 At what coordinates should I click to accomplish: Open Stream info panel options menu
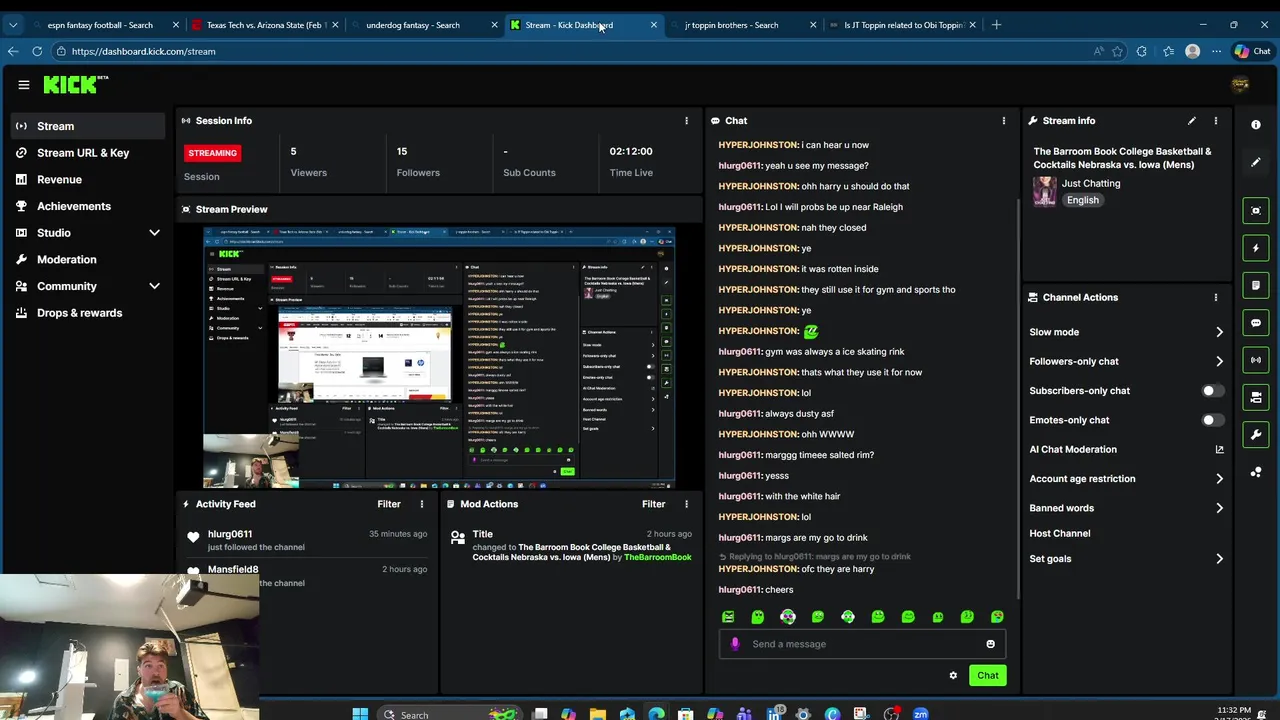click(x=1216, y=120)
